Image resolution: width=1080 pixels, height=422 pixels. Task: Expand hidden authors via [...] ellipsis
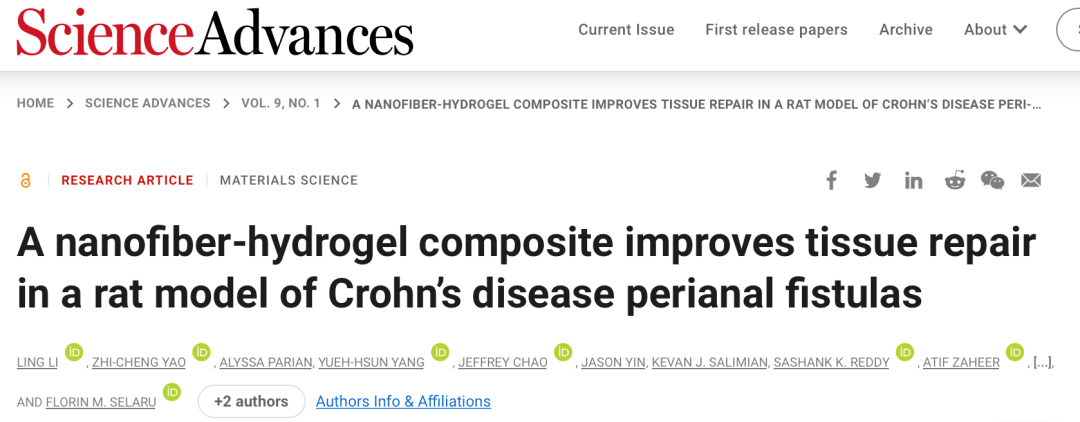click(x=1040, y=362)
